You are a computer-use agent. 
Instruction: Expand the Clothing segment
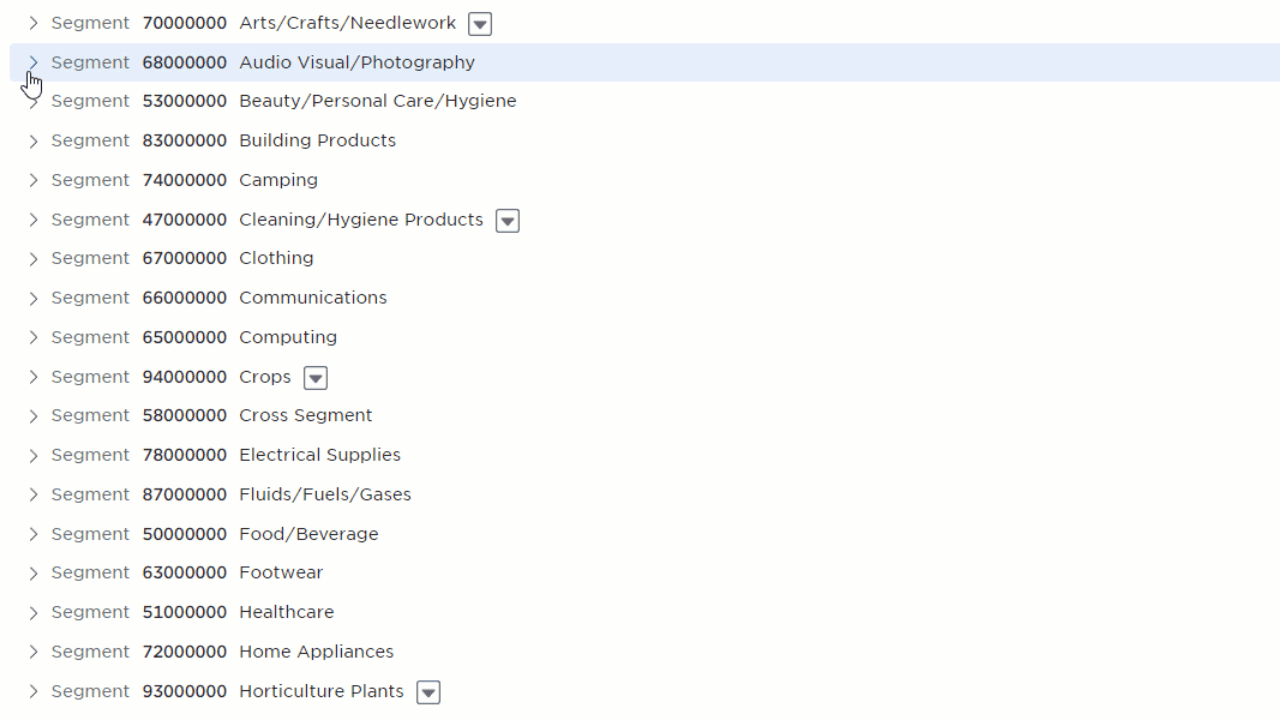pos(33,258)
